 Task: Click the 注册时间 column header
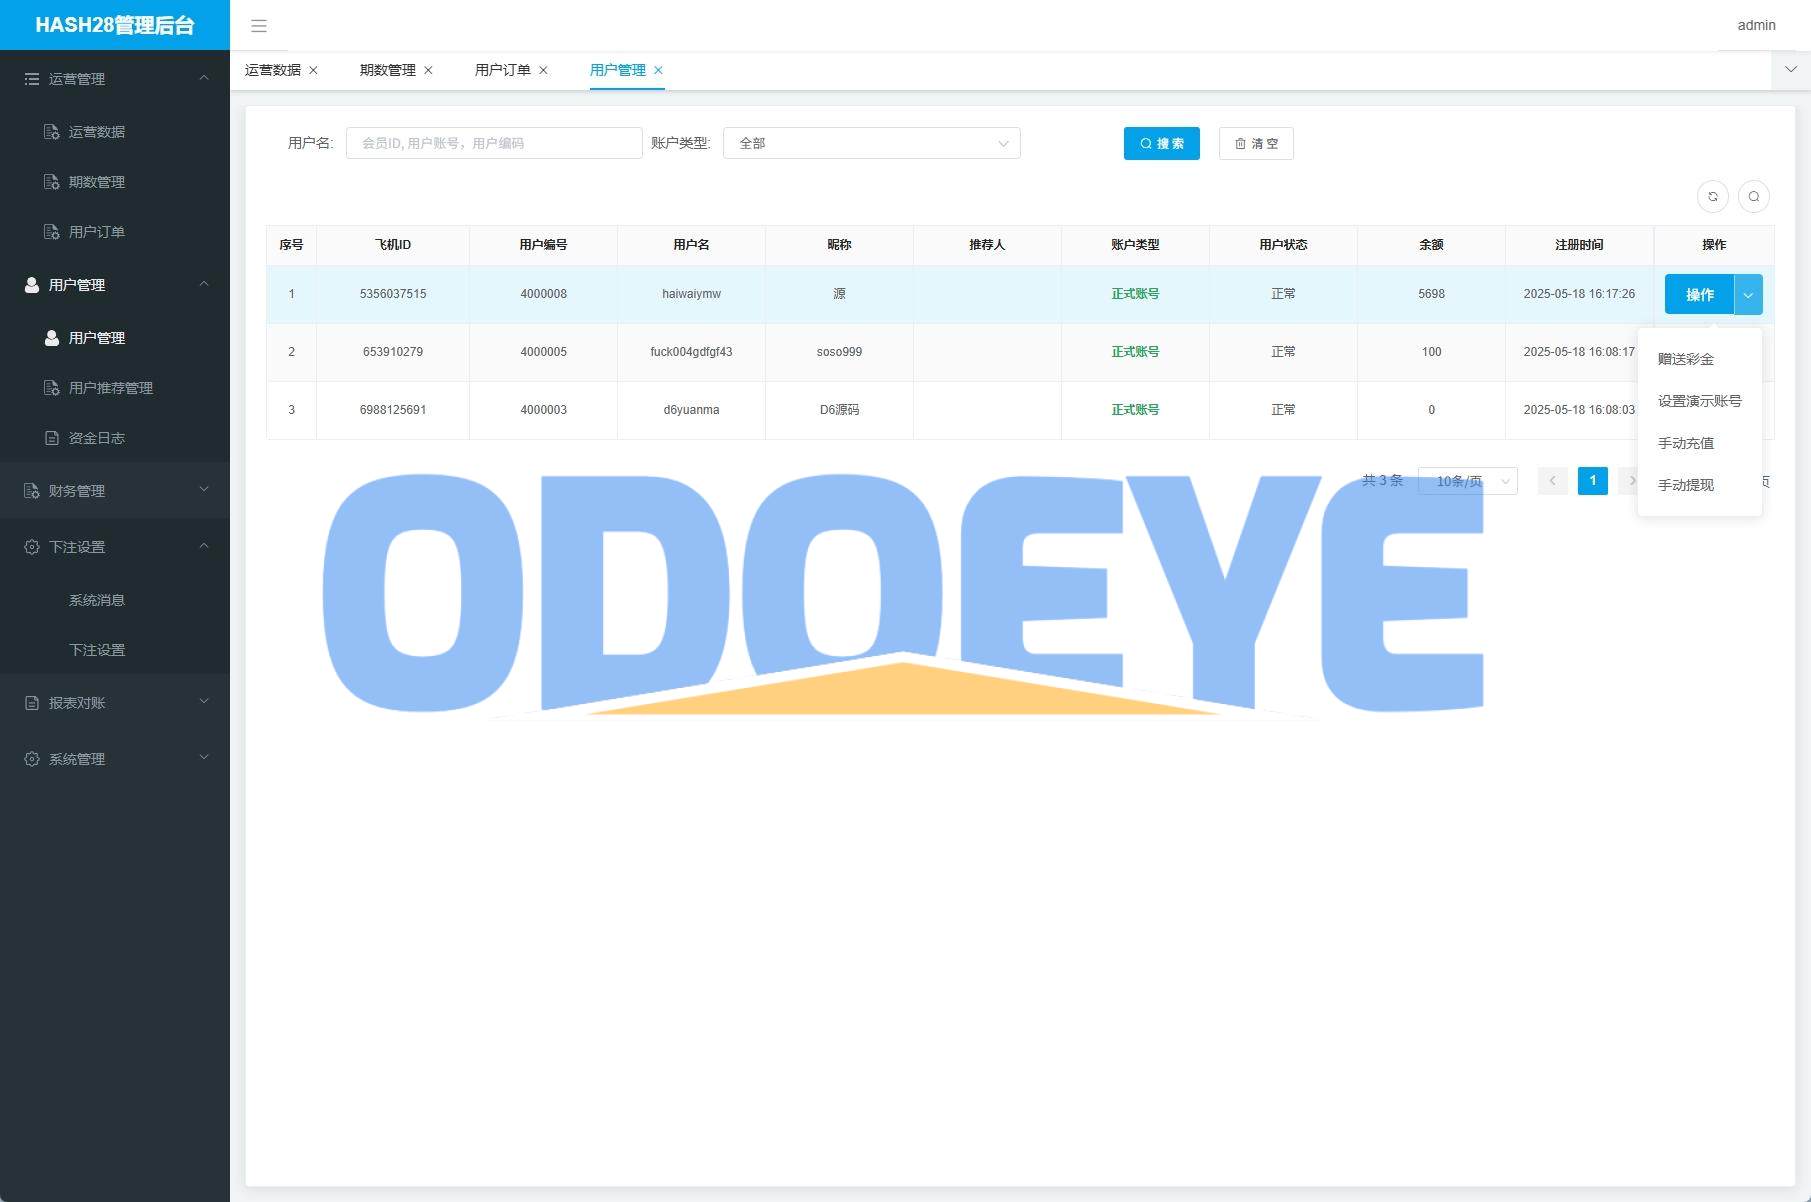click(x=1579, y=244)
